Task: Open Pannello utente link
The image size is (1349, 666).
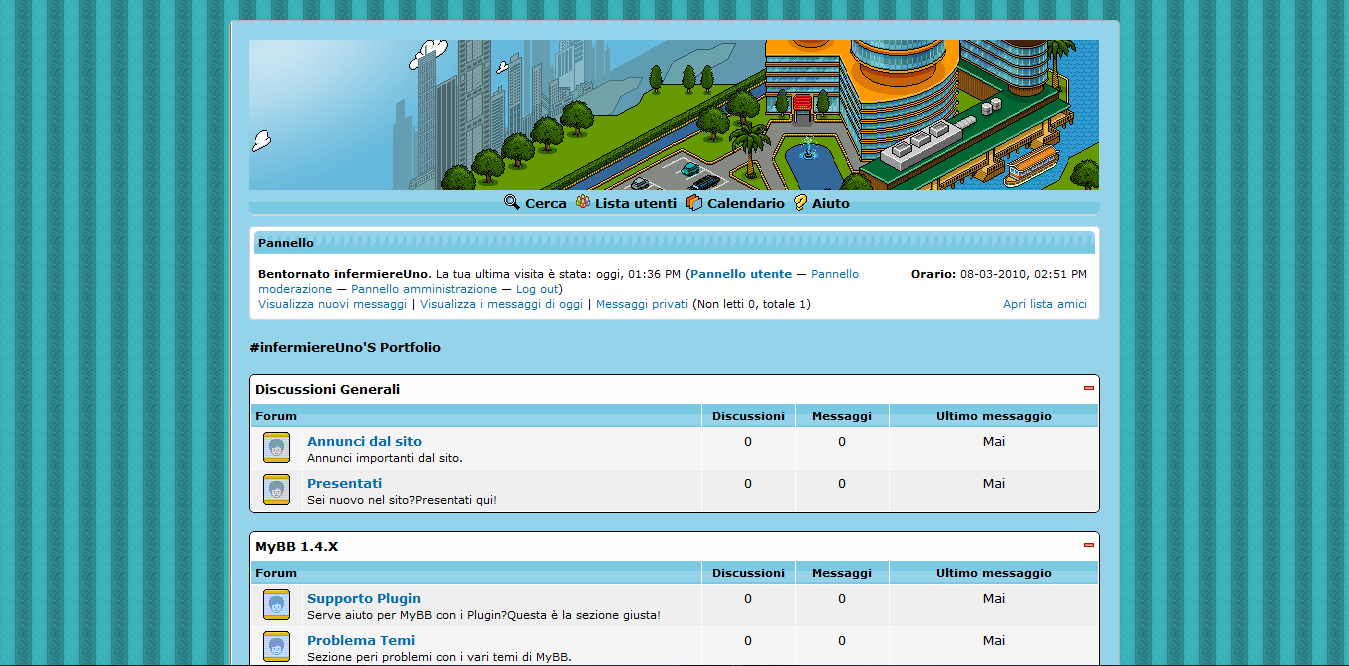Action: [740, 274]
